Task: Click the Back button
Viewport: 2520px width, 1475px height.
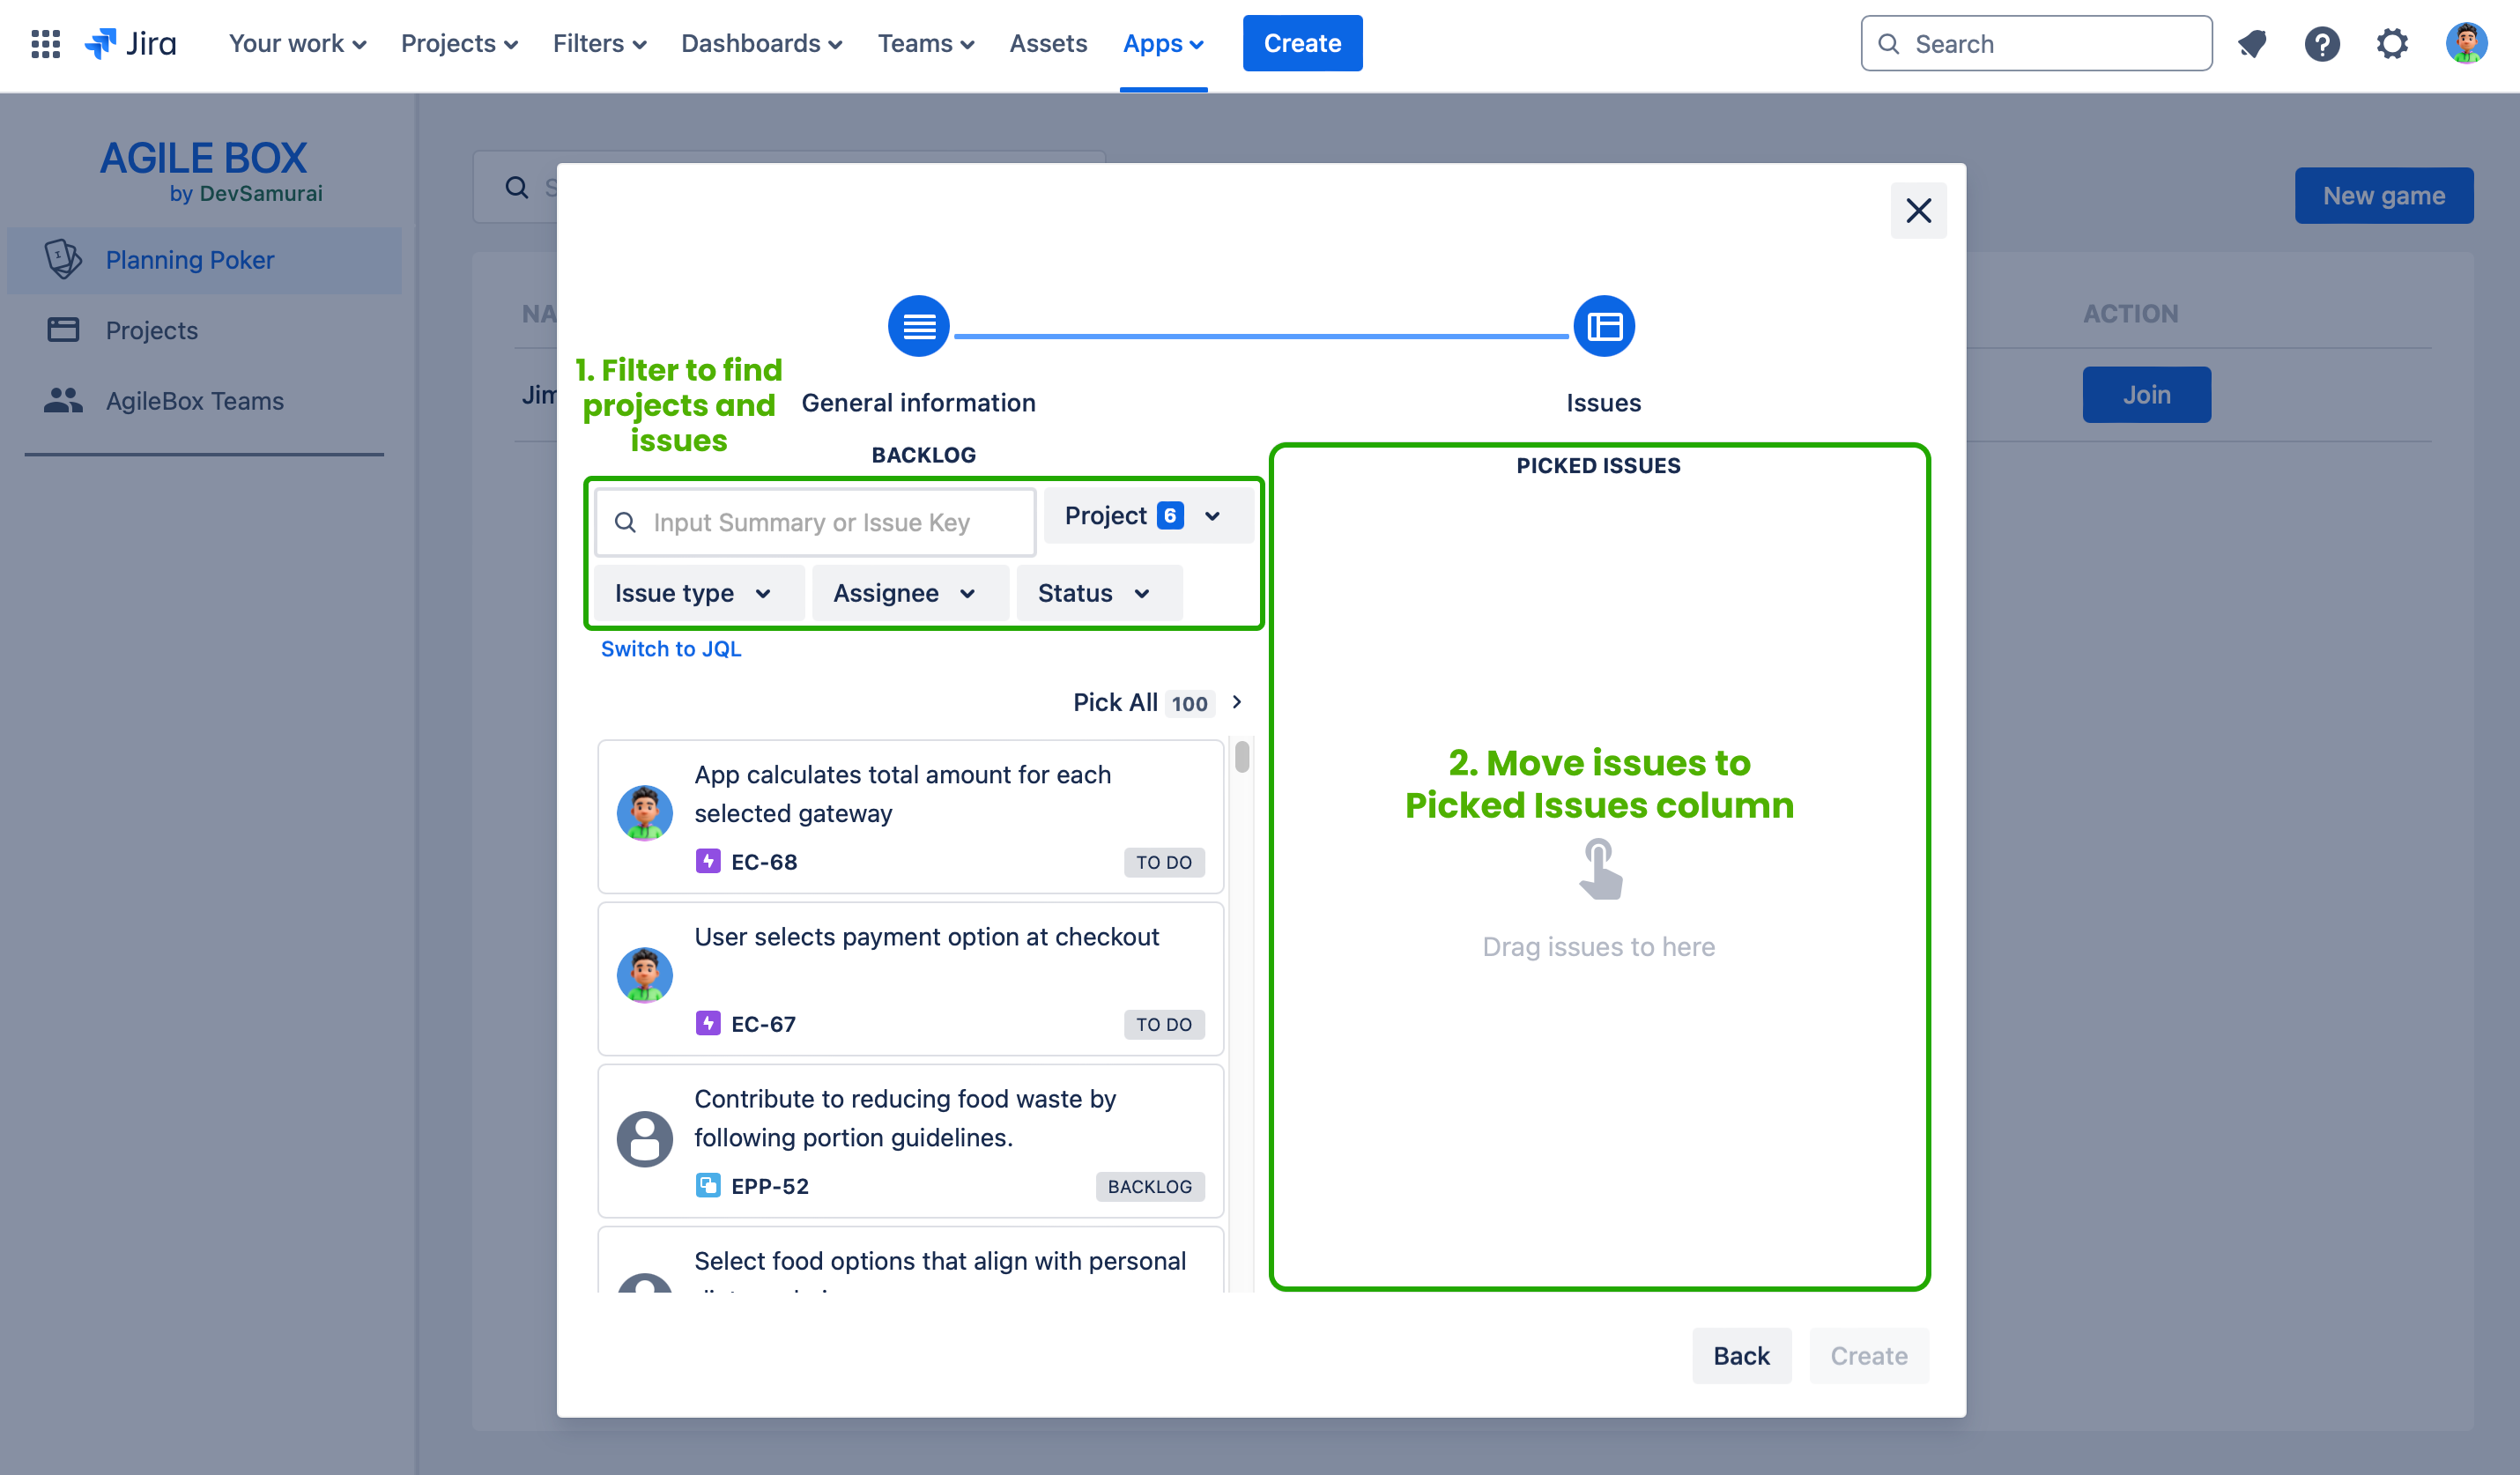Action: click(1741, 1355)
